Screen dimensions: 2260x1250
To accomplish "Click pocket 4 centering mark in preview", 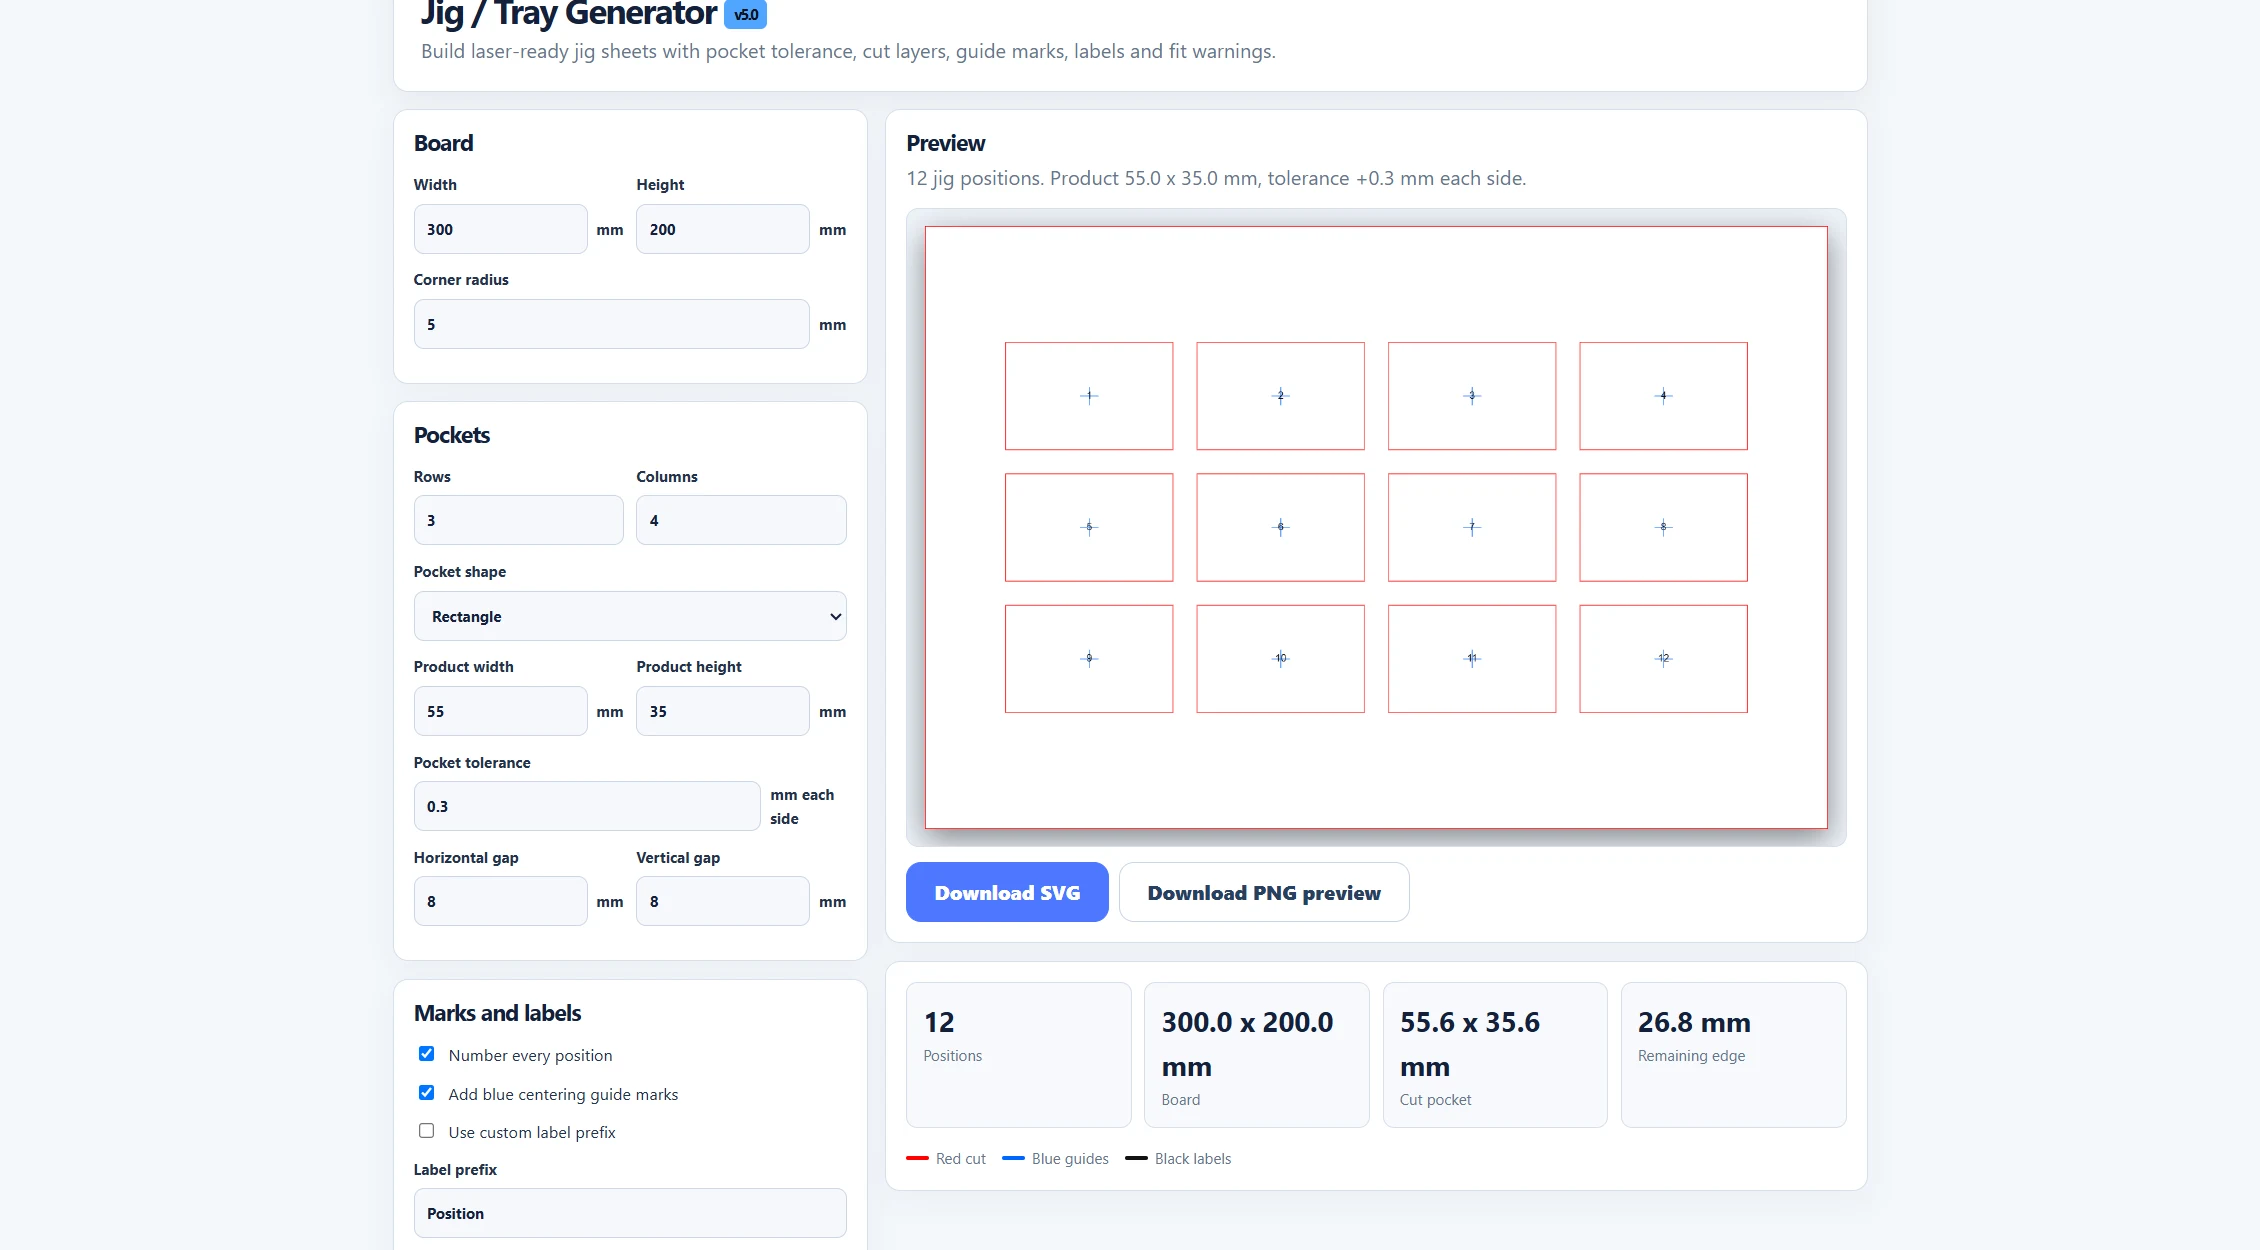I will pos(1664,396).
